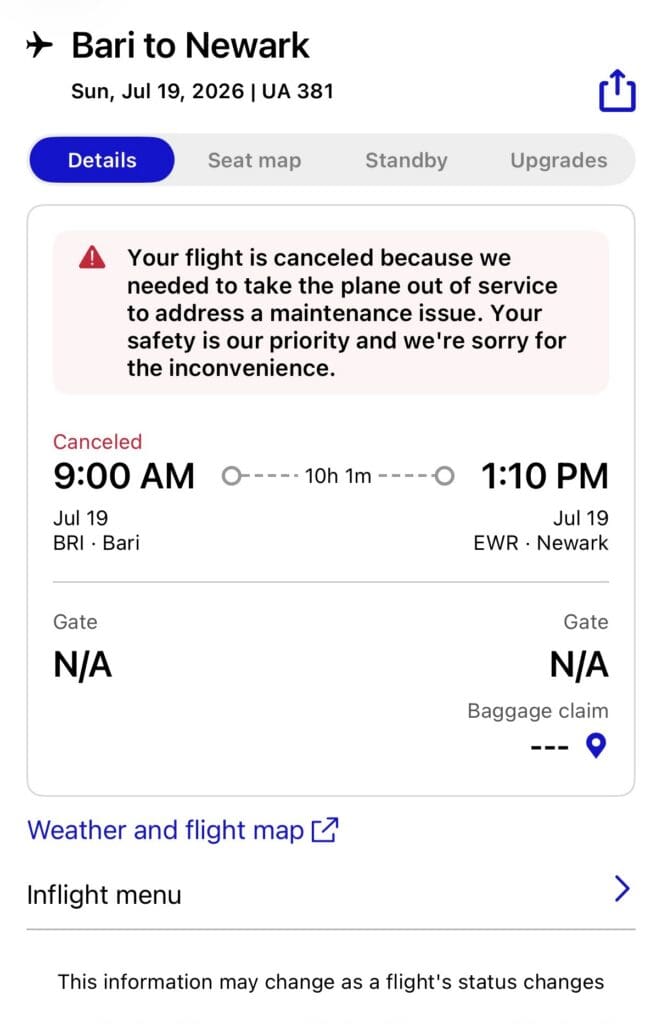Open the Inflight menu row
This screenshot has height=1024, width=662.
click(x=330, y=894)
